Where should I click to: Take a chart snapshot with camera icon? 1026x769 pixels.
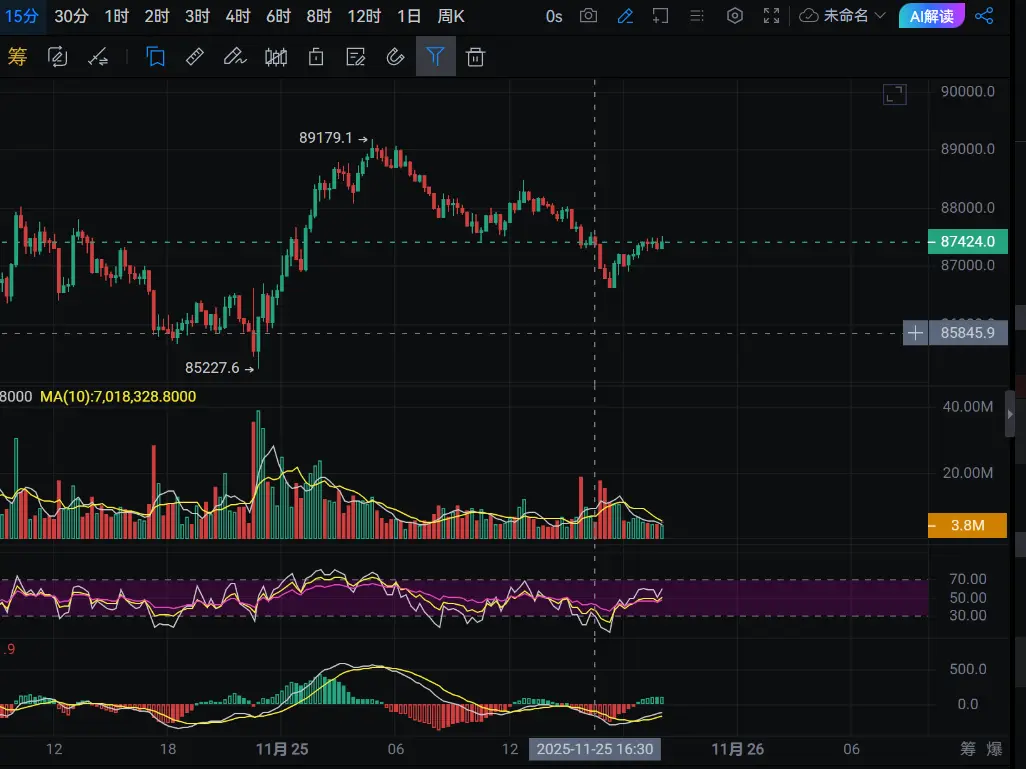point(589,16)
